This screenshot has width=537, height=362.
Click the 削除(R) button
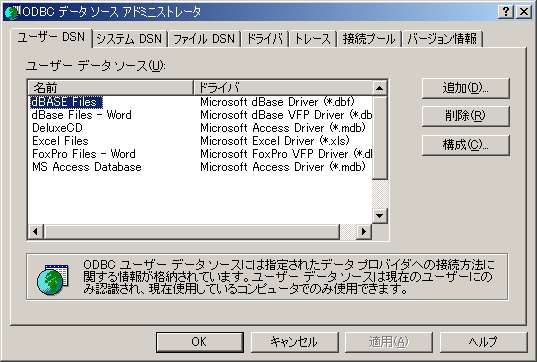466,116
